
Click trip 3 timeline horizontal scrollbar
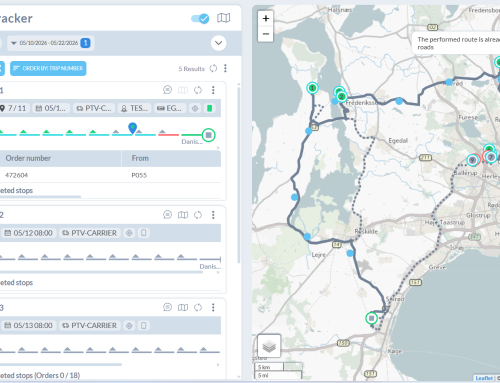[x=61, y=364]
